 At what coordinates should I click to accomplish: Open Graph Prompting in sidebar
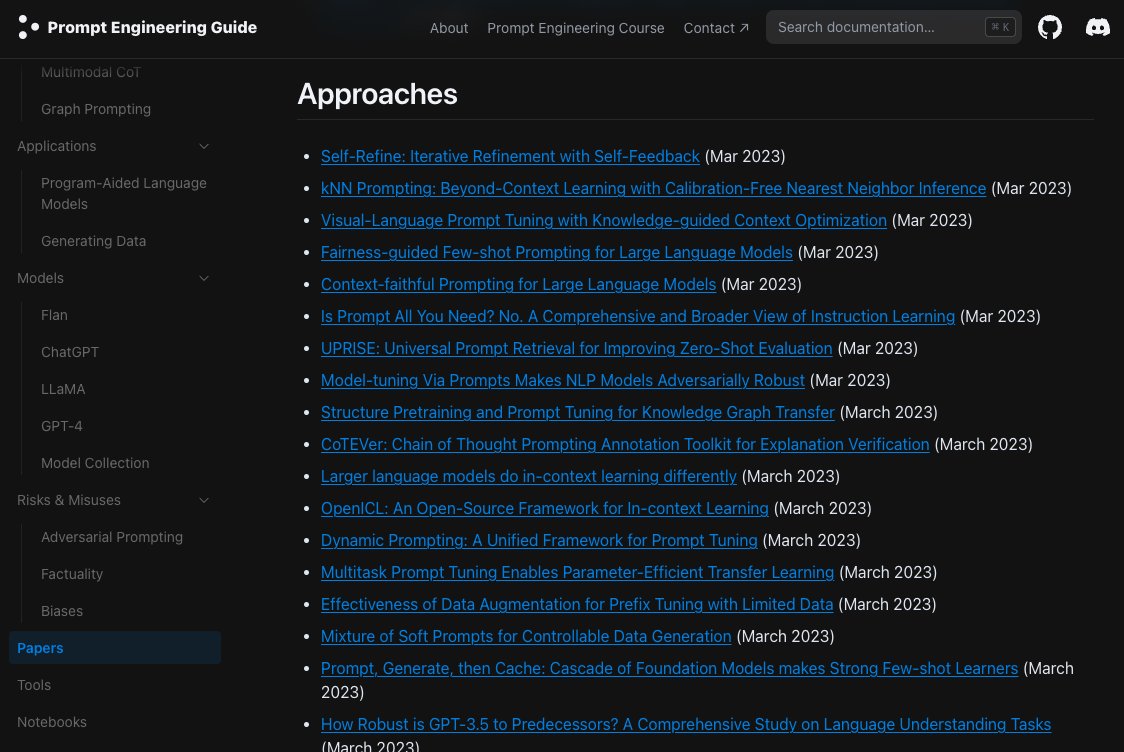[x=96, y=109]
